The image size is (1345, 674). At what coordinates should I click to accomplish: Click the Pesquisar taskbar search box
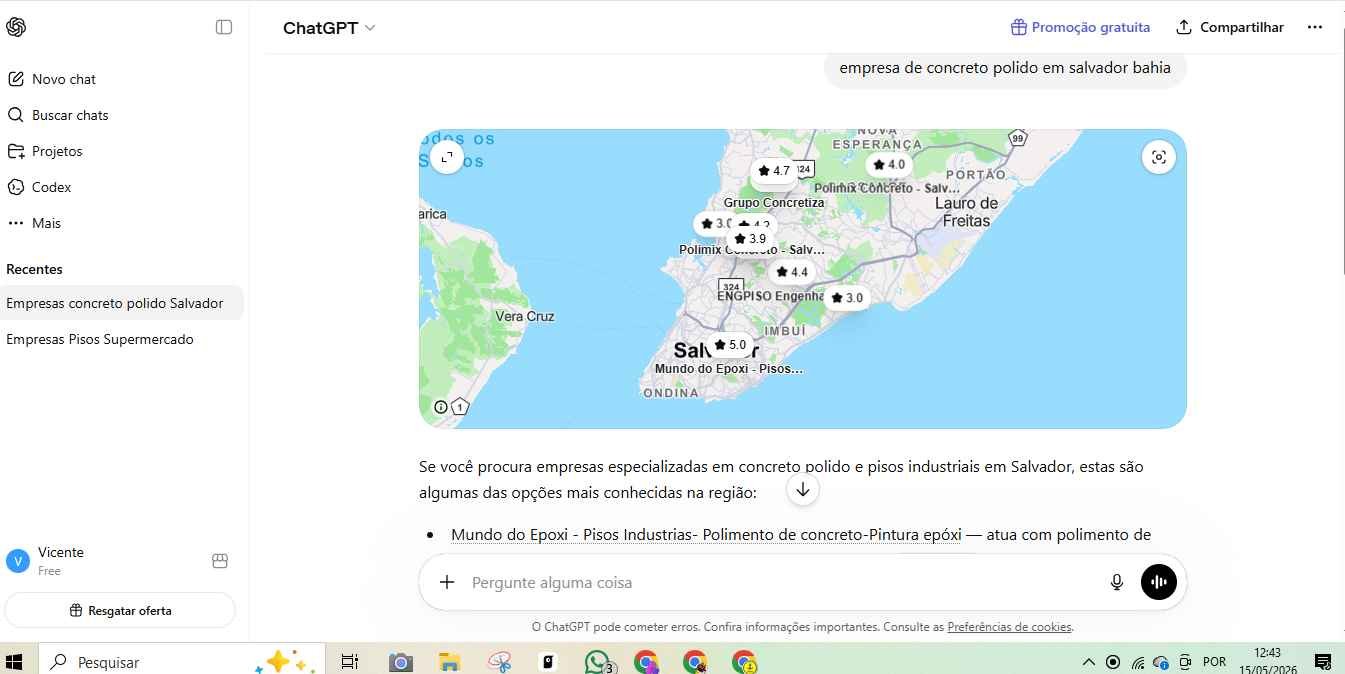[180, 661]
